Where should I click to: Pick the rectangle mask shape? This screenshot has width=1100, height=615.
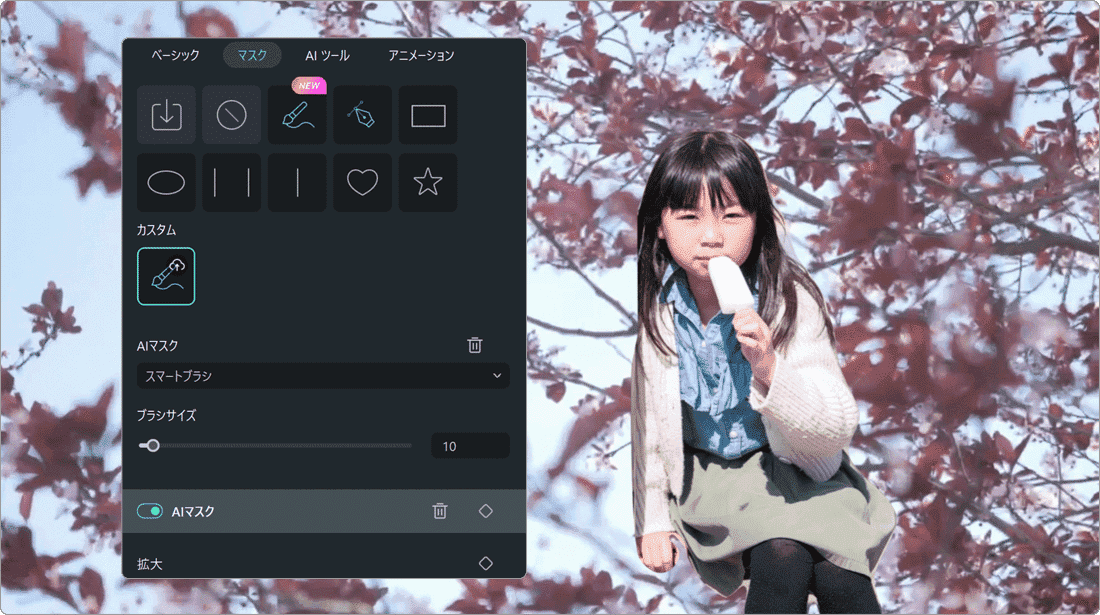428,115
